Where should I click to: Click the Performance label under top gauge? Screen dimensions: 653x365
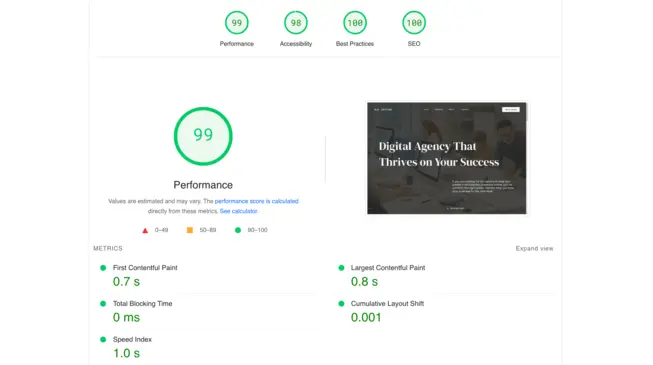point(237,44)
